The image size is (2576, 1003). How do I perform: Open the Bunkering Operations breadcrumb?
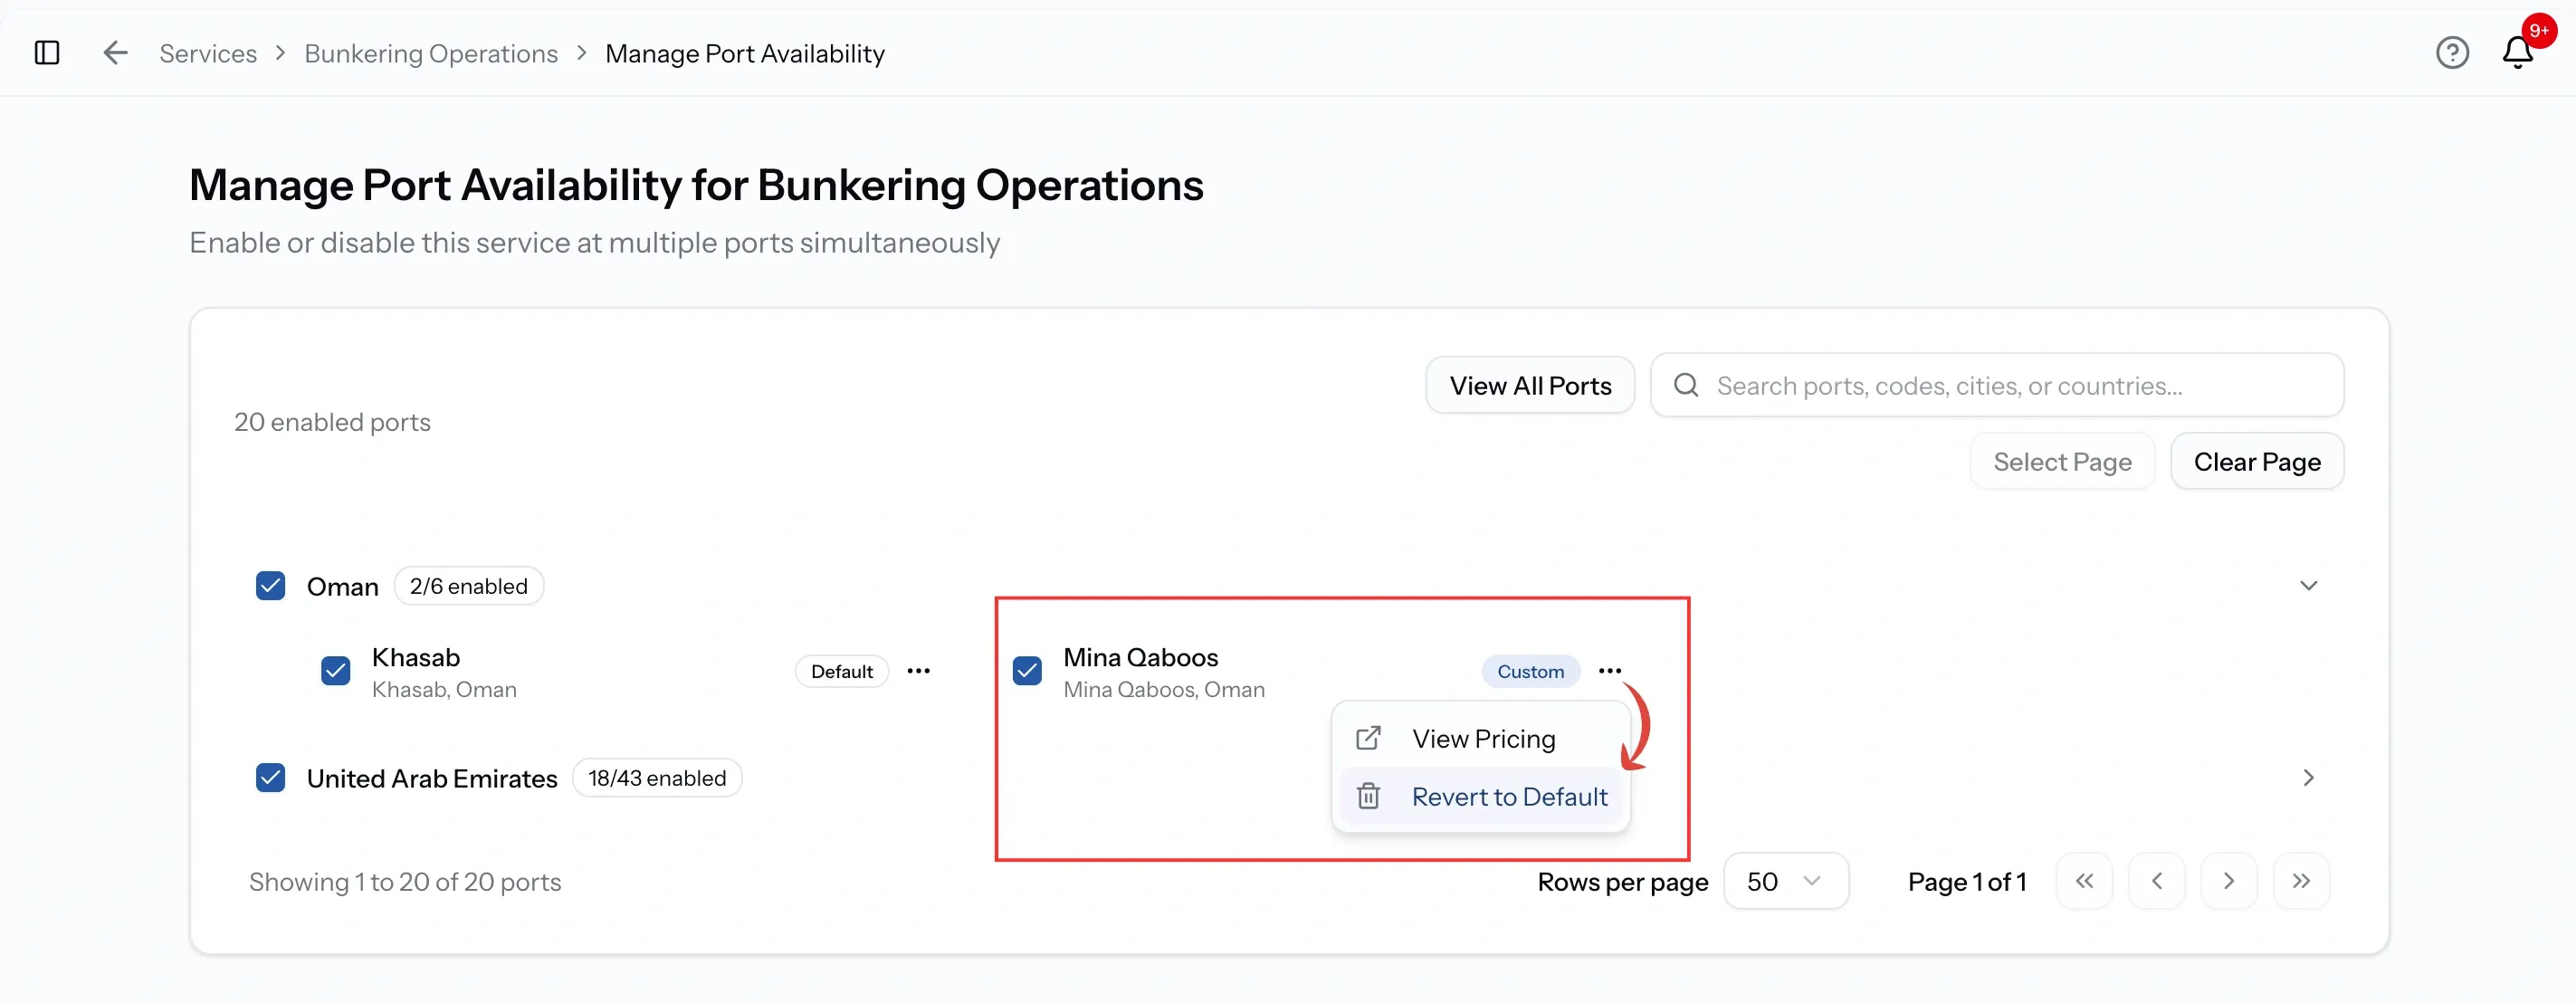pyautogui.click(x=431, y=53)
